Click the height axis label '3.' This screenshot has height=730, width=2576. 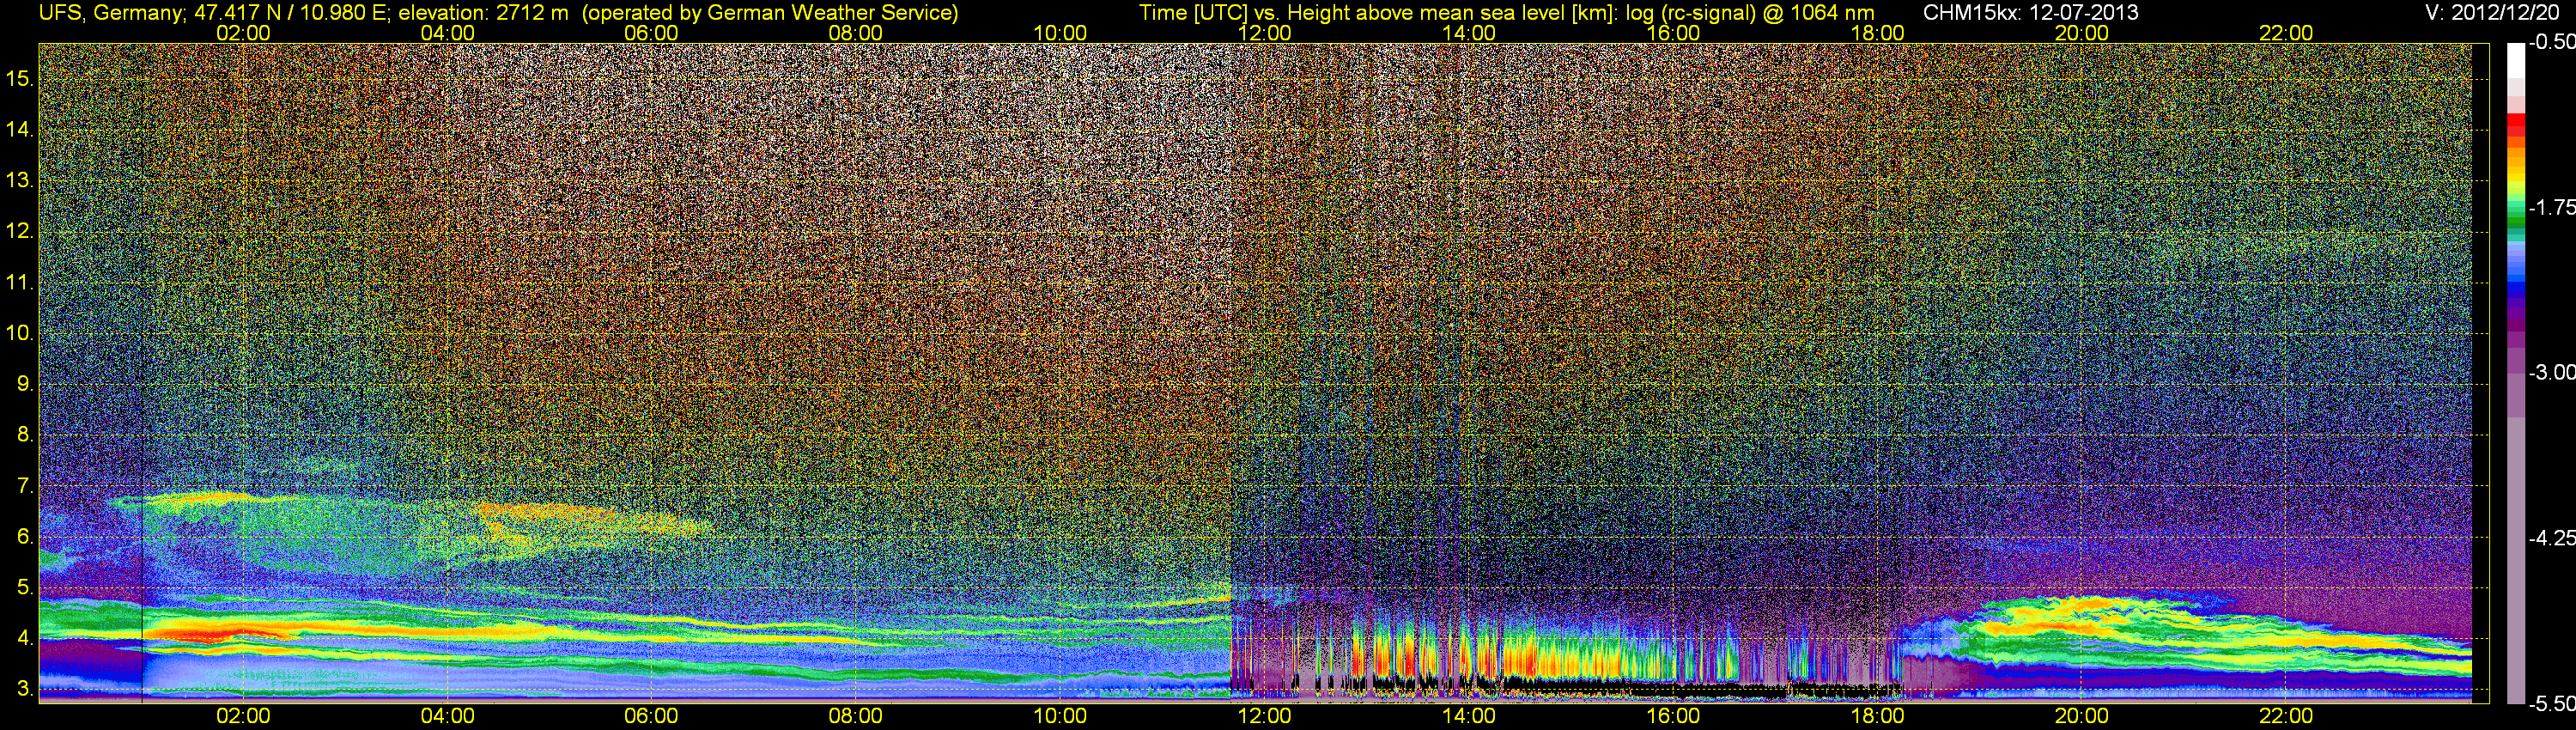pyautogui.click(x=26, y=689)
